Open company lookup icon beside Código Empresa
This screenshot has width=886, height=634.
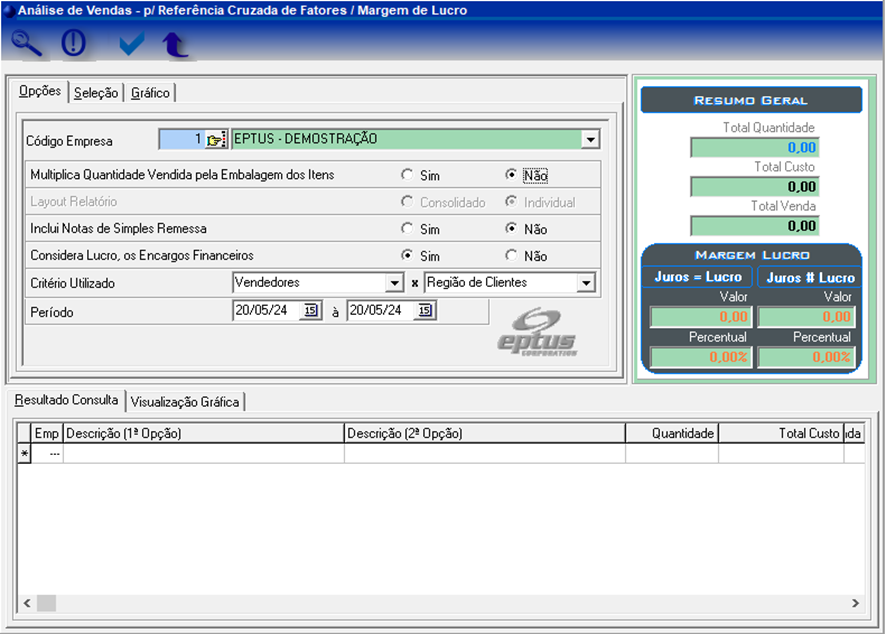216,140
